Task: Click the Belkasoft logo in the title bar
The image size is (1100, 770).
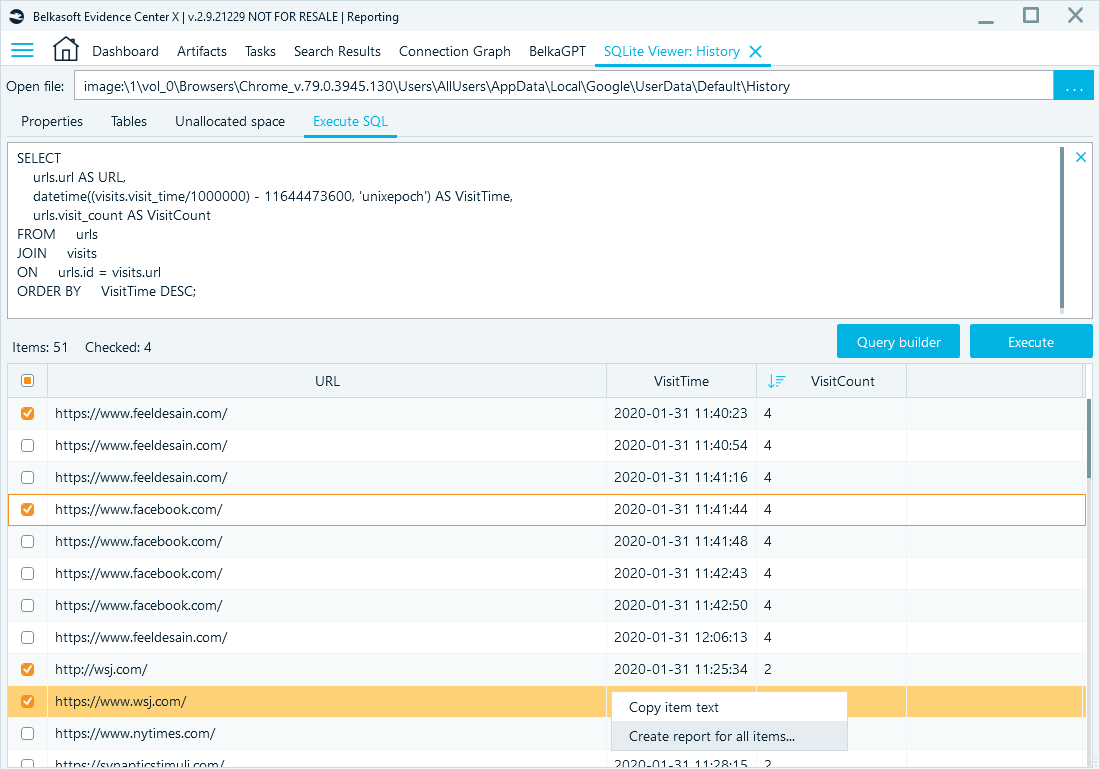Action: tap(14, 16)
